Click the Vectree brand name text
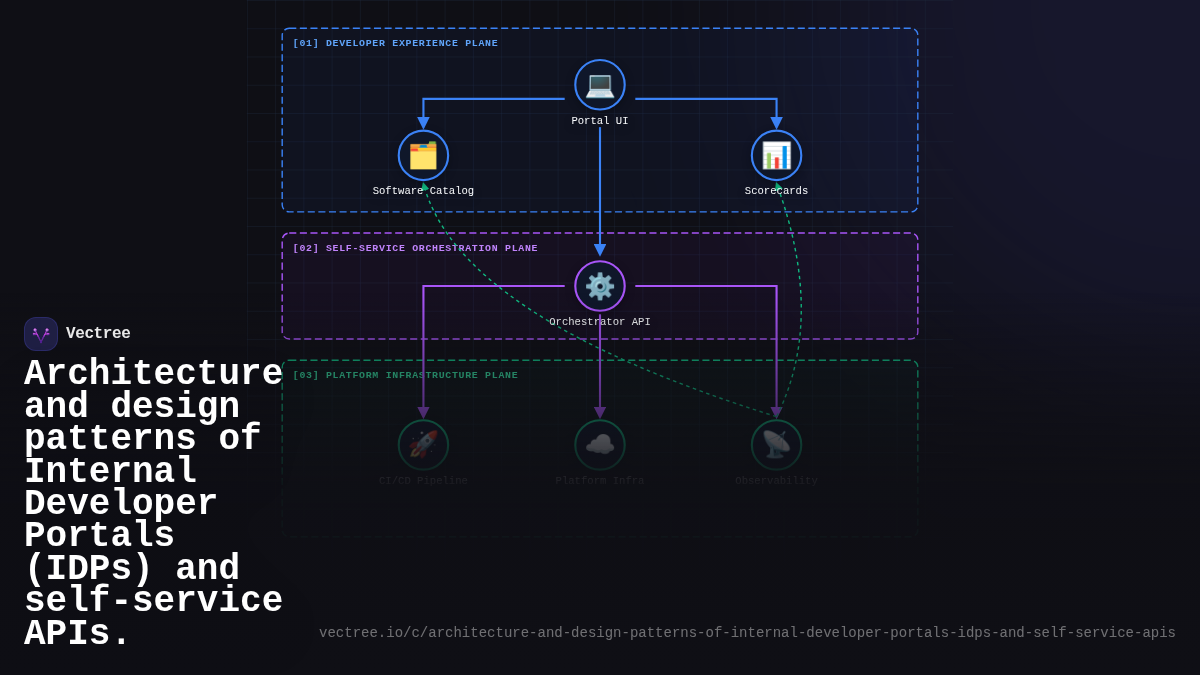 pyautogui.click(x=98, y=333)
